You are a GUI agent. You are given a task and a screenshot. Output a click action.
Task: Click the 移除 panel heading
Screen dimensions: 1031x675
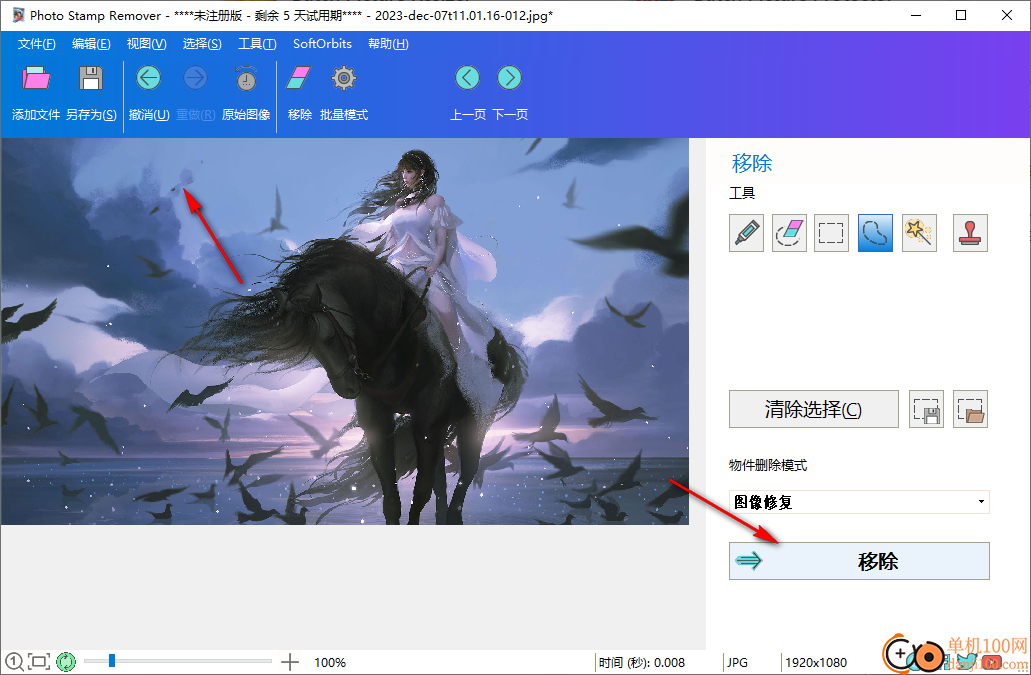point(752,163)
